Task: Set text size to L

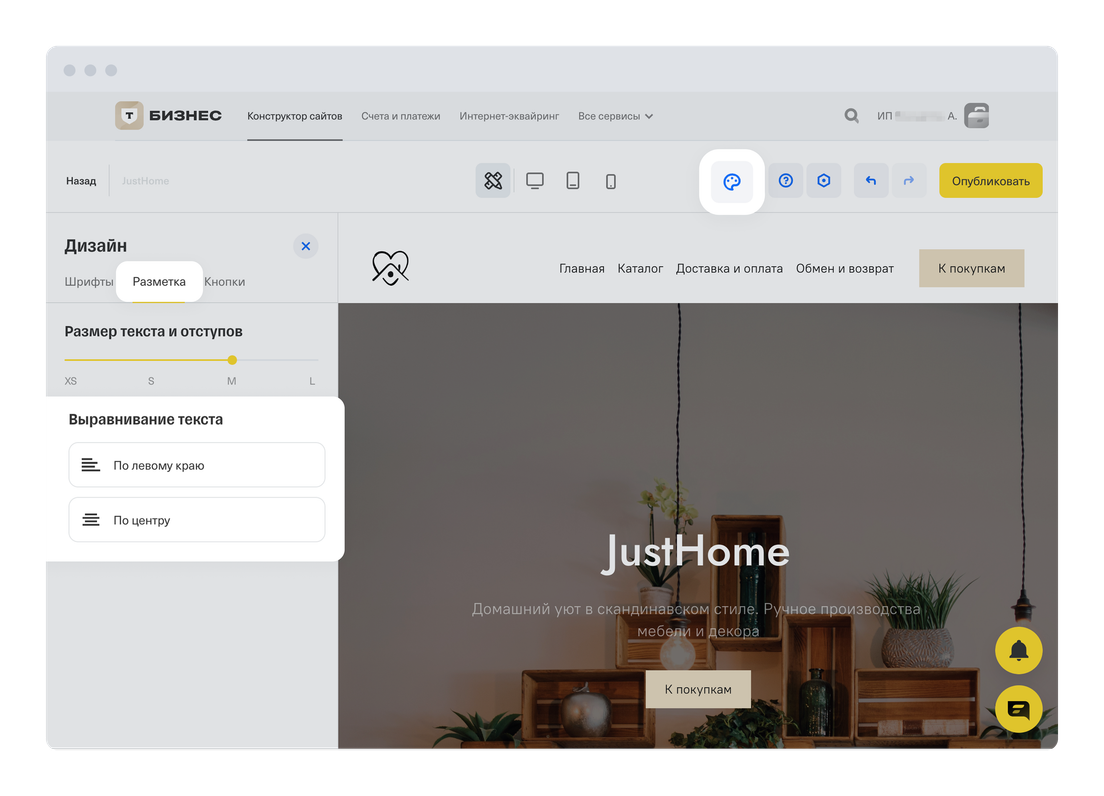Action: [312, 381]
